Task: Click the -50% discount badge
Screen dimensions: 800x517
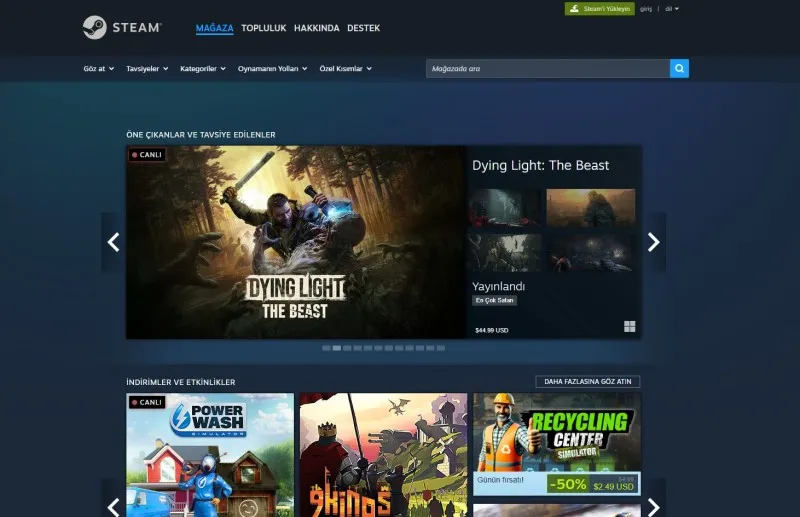Action: point(568,484)
